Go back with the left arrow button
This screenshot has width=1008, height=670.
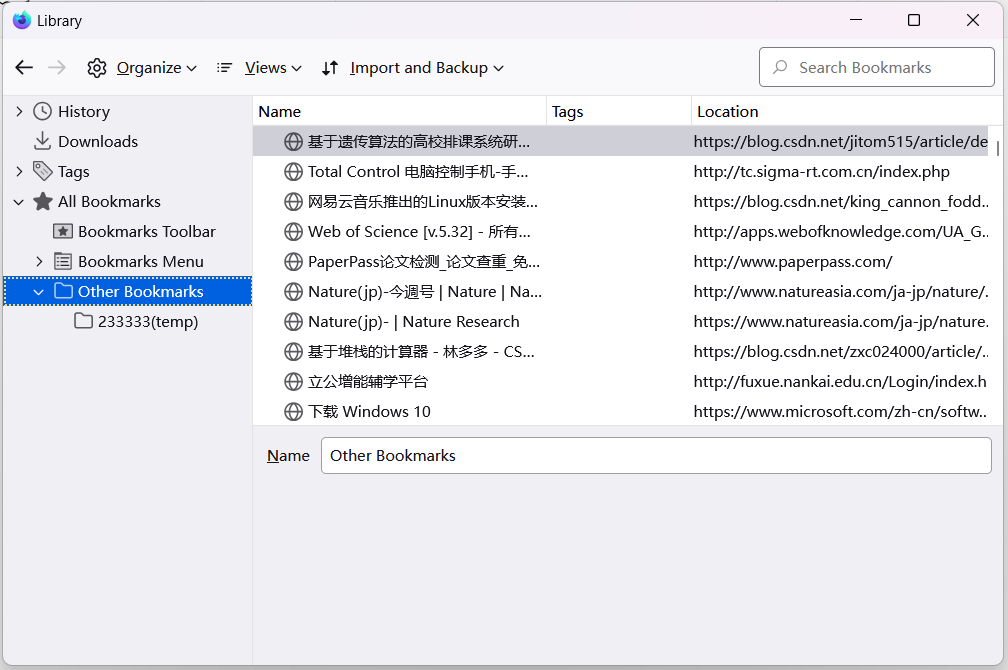24,68
